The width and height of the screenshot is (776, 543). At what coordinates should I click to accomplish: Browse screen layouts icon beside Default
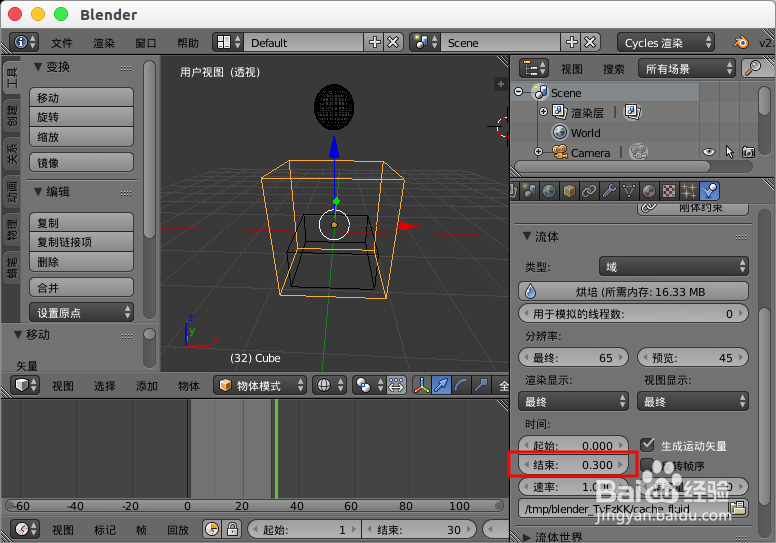pos(228,43)
